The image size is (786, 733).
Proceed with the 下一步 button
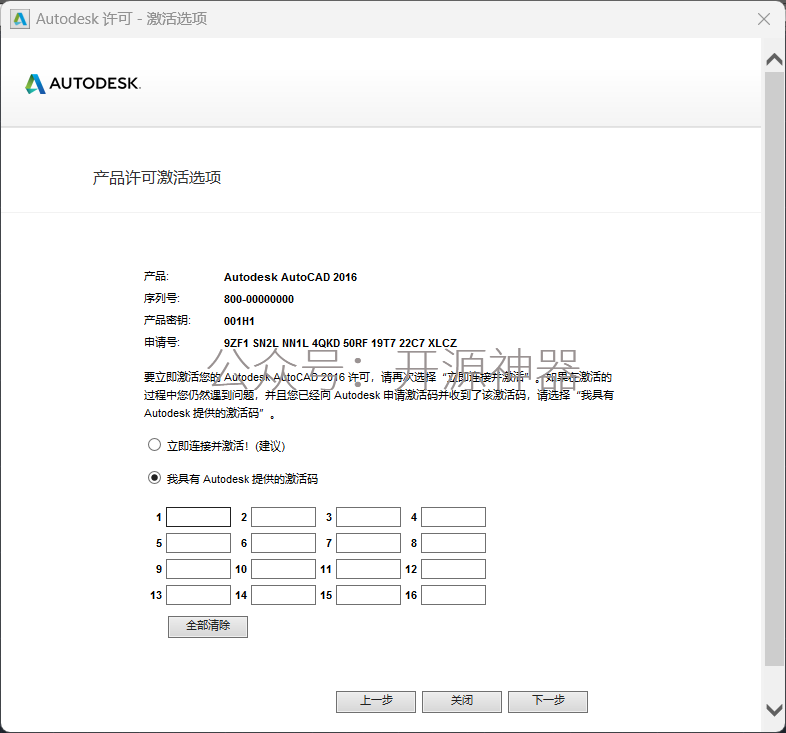tap(548, 701)
